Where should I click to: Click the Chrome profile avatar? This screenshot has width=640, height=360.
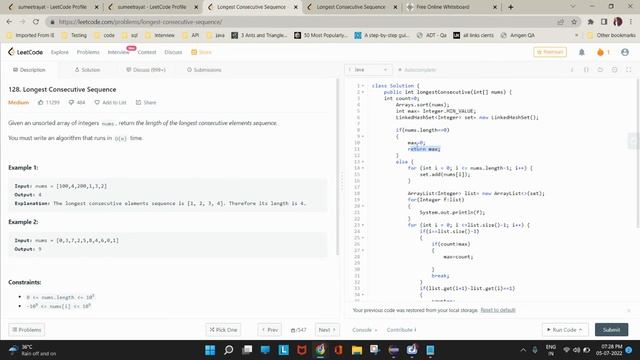point(618,22)
